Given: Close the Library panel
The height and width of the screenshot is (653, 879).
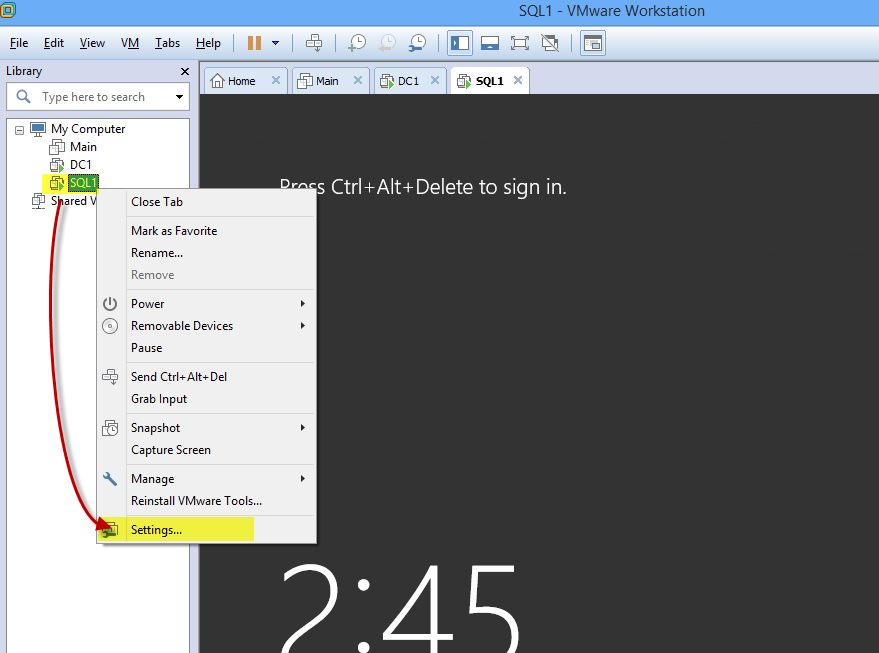Looking at the screenshot, I should tap(185, 72).
